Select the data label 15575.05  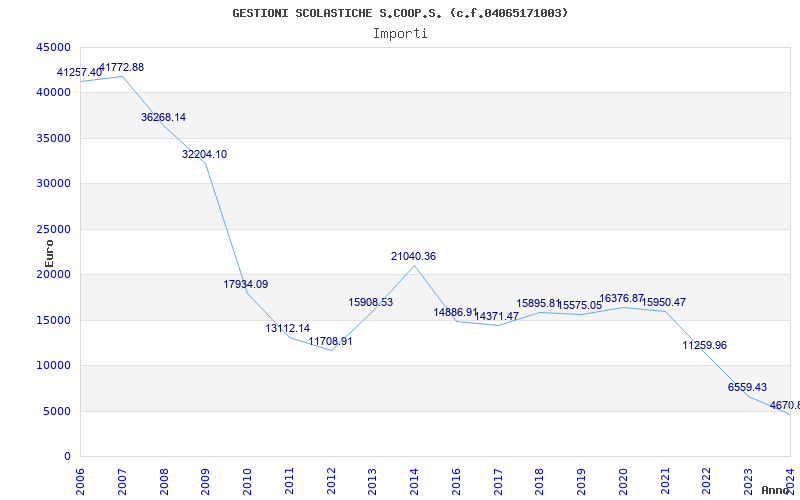click(x=580, y=306)
